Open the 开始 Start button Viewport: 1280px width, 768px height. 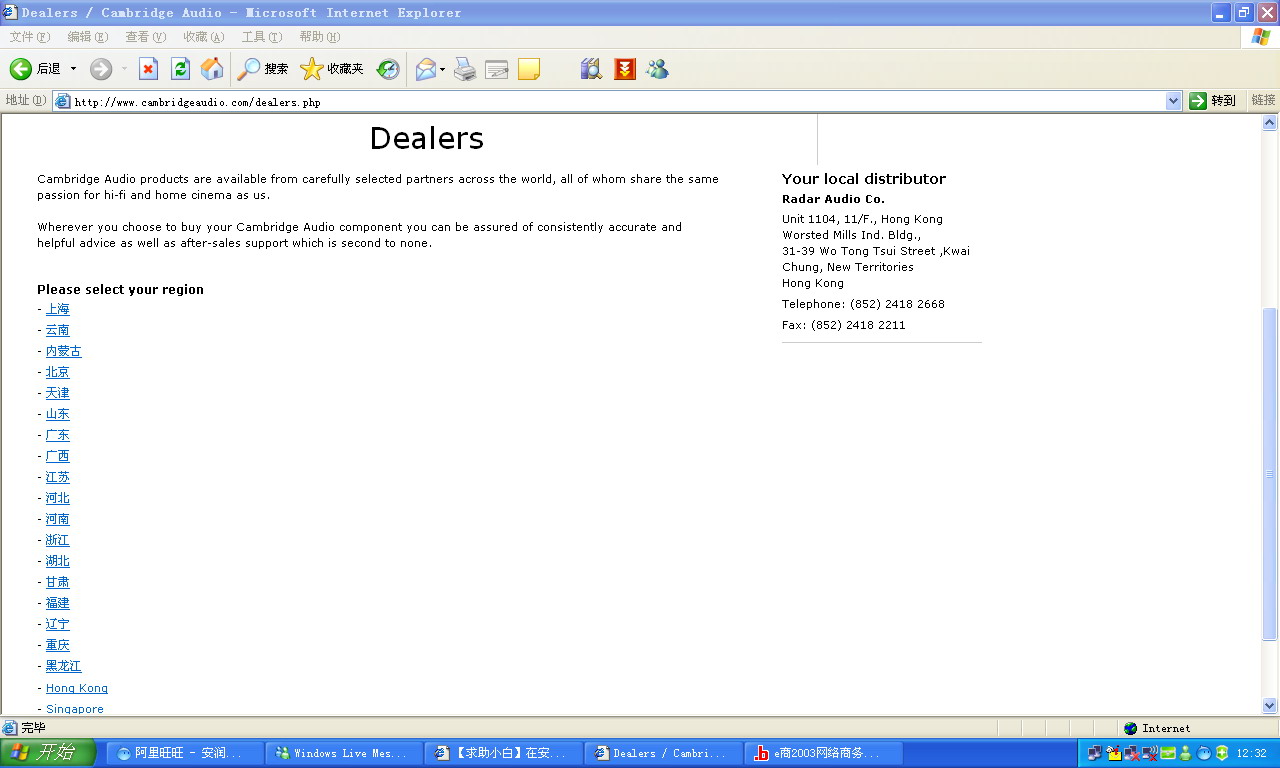47,753
